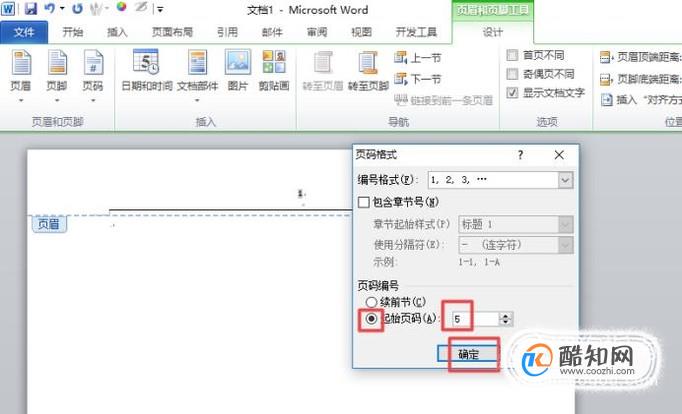The height and width of the screenshot is (414, 682).
Task: Close the 页码格式 dialog
Action: click(x=559, y=155)
